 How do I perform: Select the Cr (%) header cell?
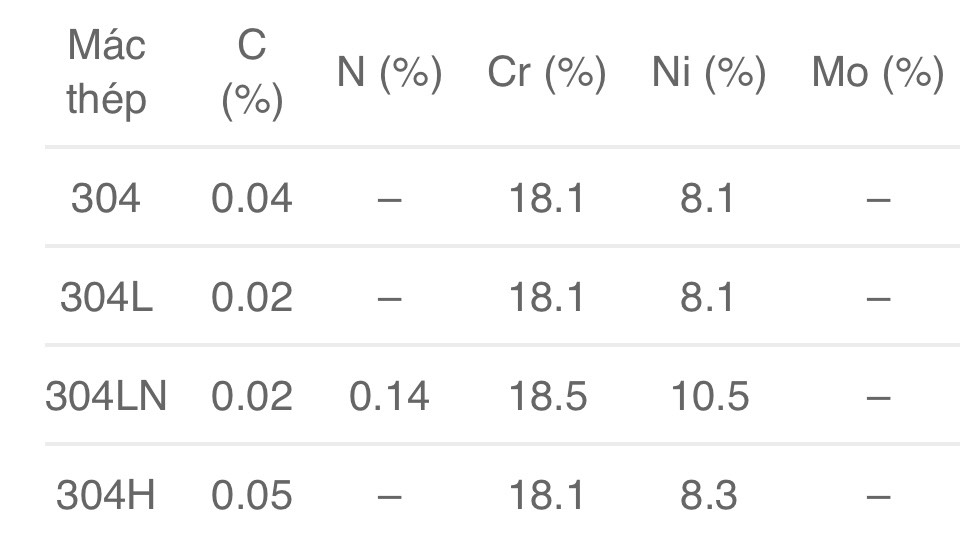[547, 73]
